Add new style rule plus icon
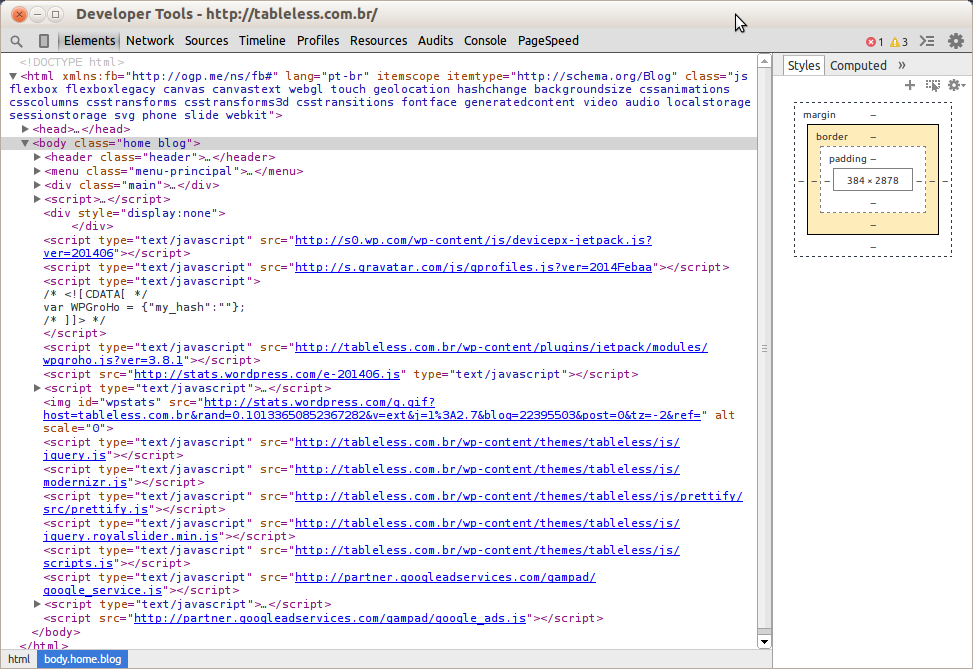The height and width of the screenshot is (669, 973). tap(910, 85)
